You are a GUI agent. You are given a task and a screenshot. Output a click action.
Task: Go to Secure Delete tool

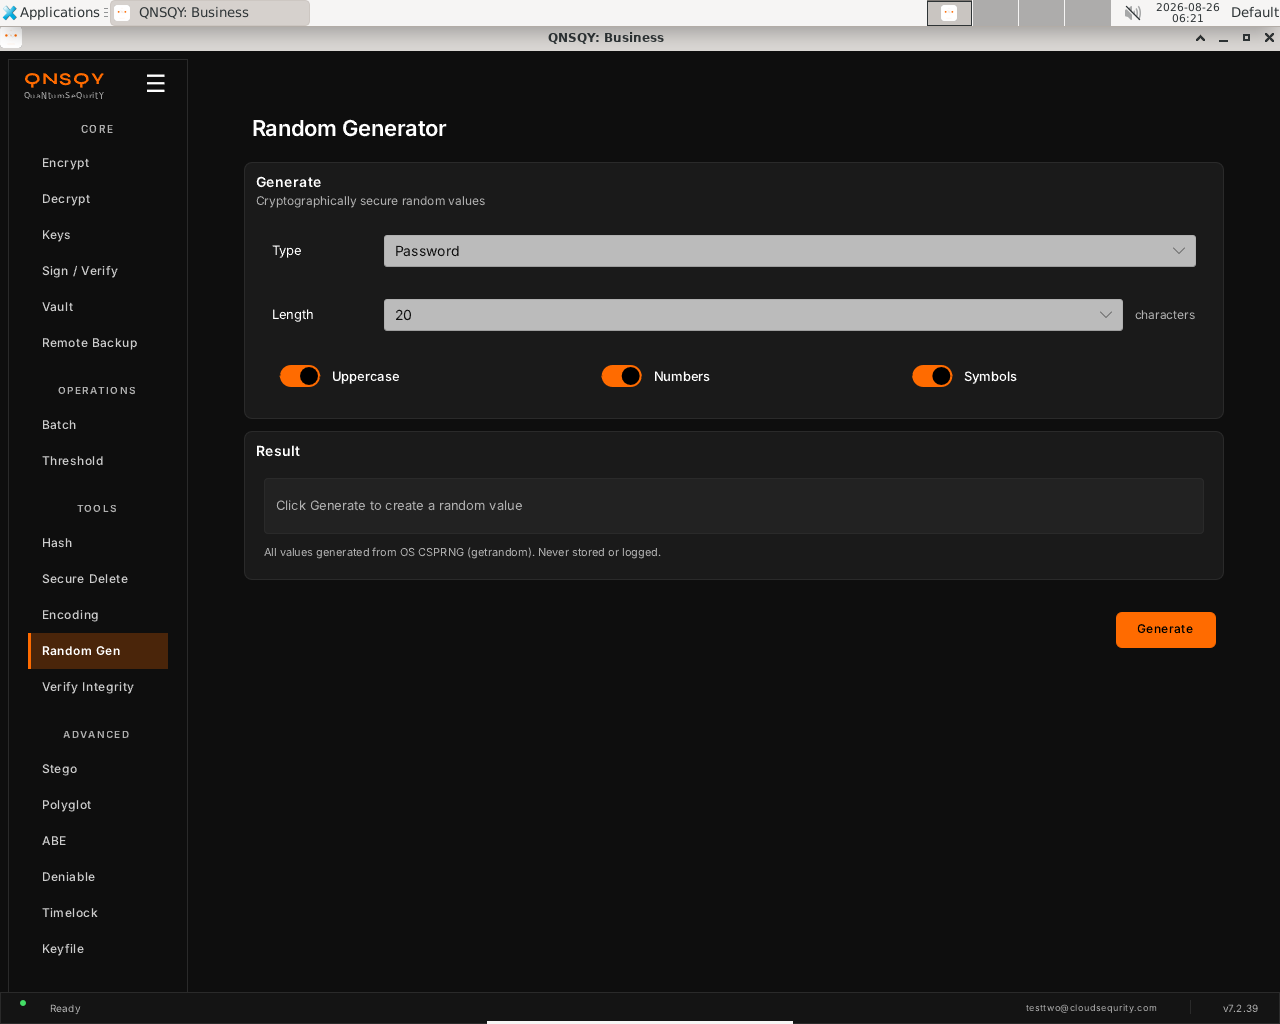click(98, 579)
